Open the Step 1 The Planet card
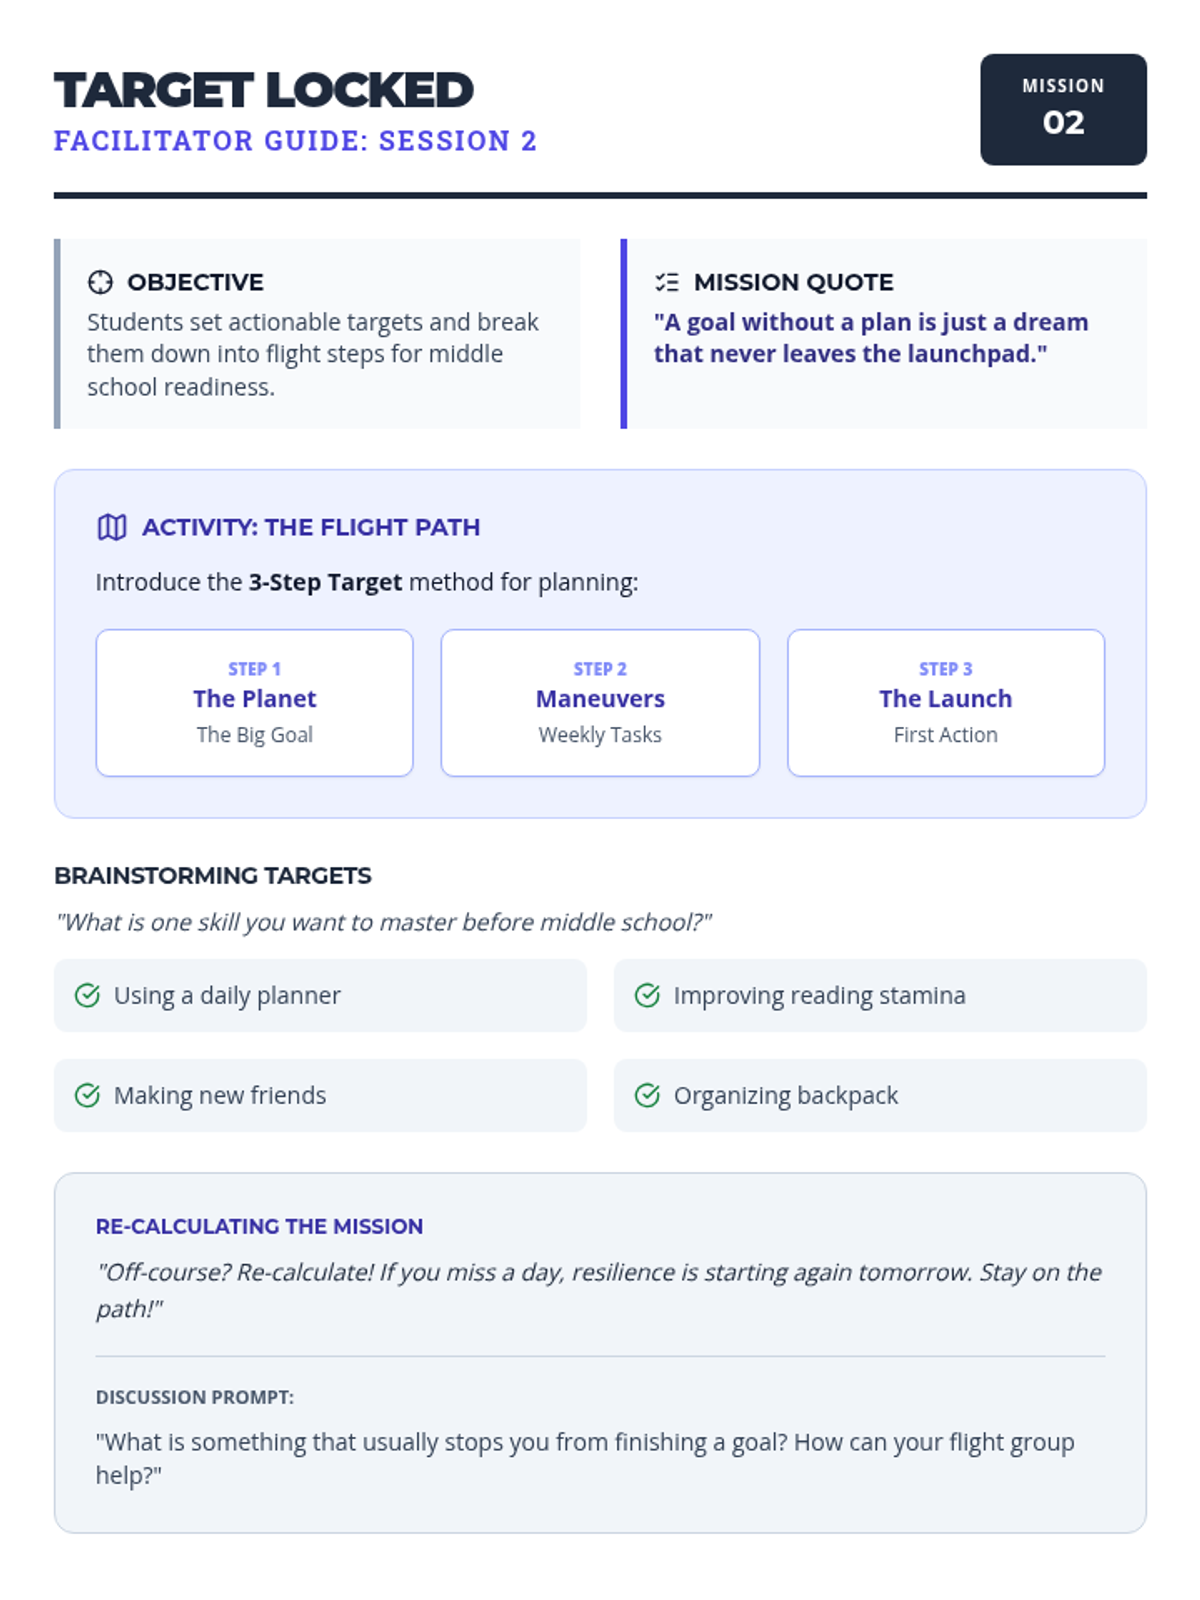The image size is (1200, 1600). tap(255, 703)
